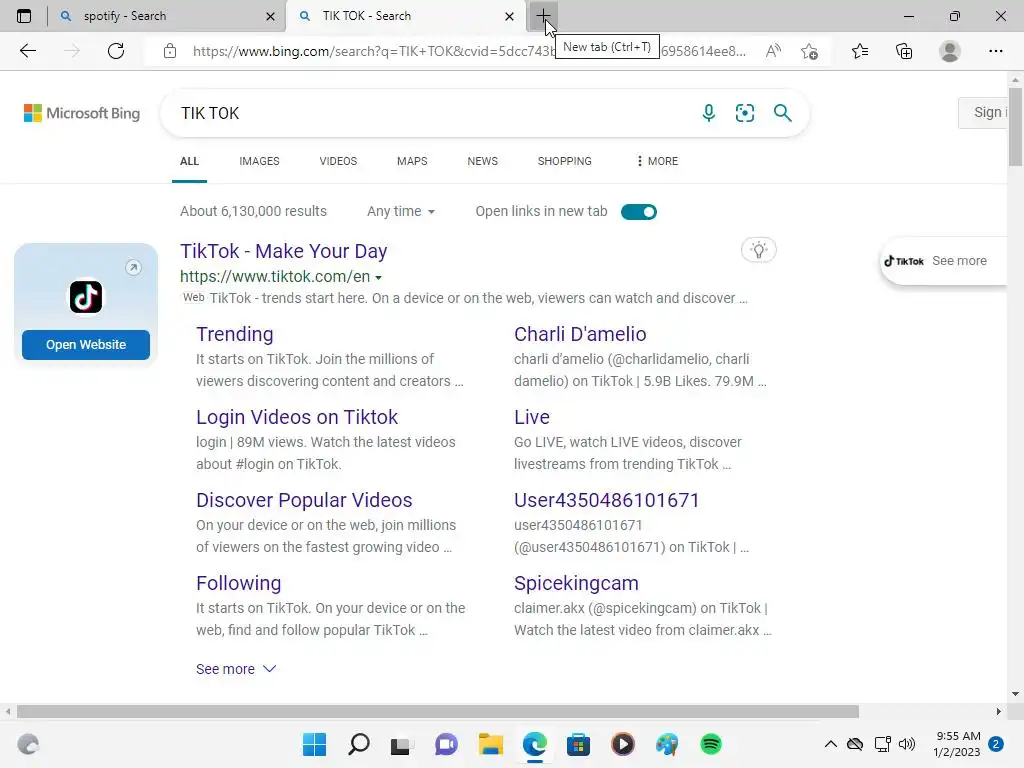Refresh the current page

tap(116, 51)
